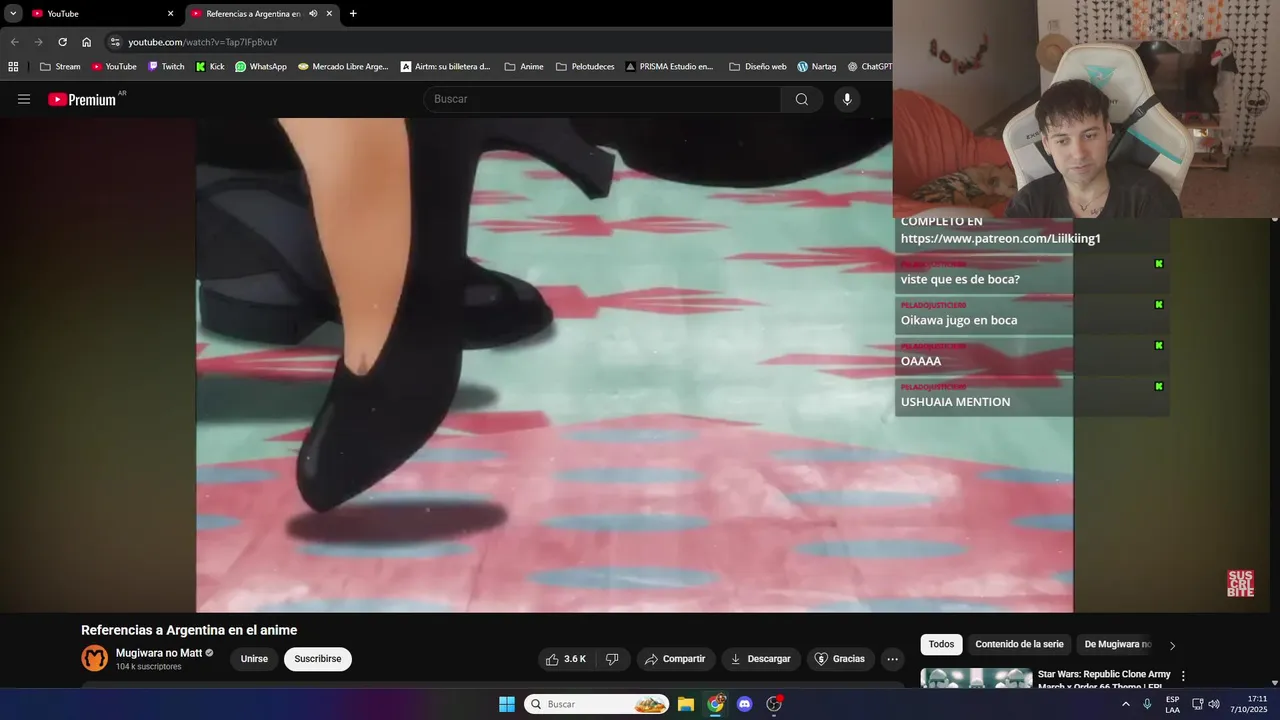Open the Chrome apps grid shortcut
Image resolution: width=1280 pixels, height=720 pixels.
coord(13,67)
